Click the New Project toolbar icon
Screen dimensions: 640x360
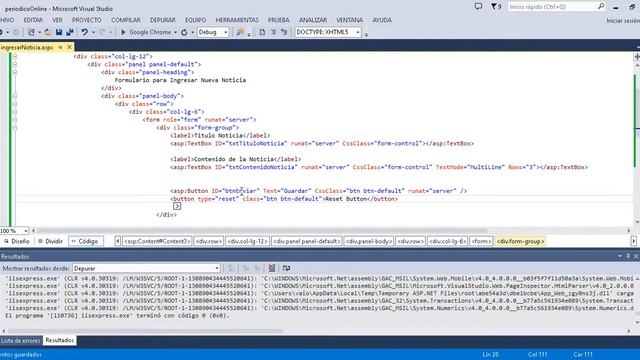coord(31,32)
